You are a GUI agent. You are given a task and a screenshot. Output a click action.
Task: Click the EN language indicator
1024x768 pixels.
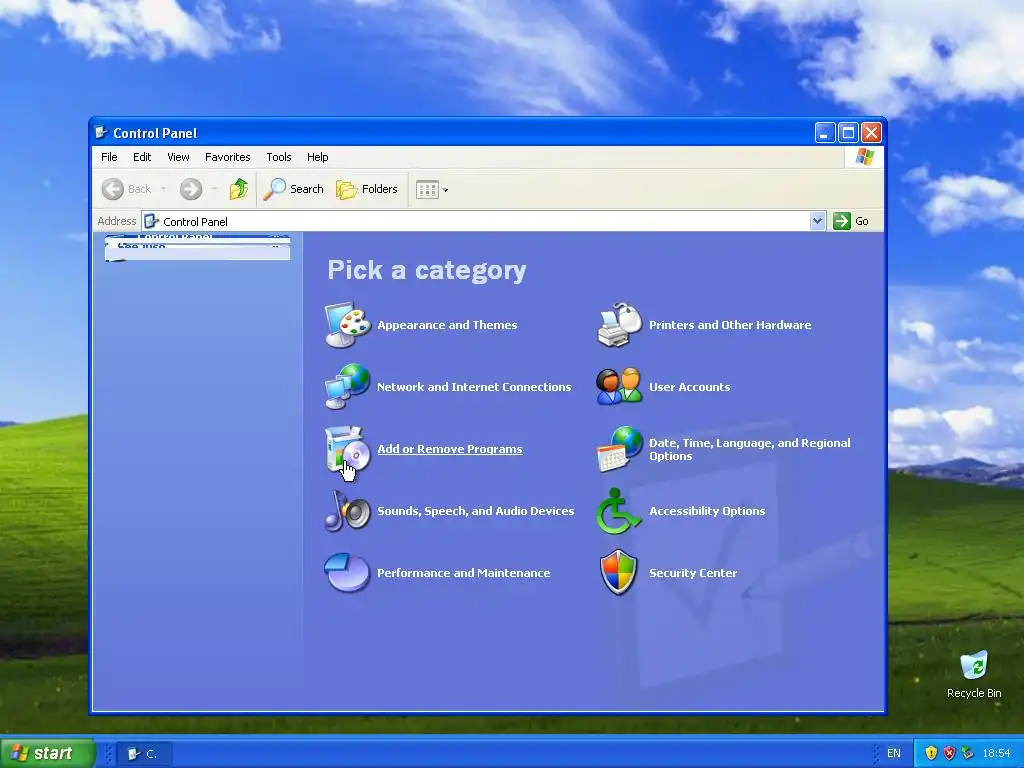(x=893, y=753)
